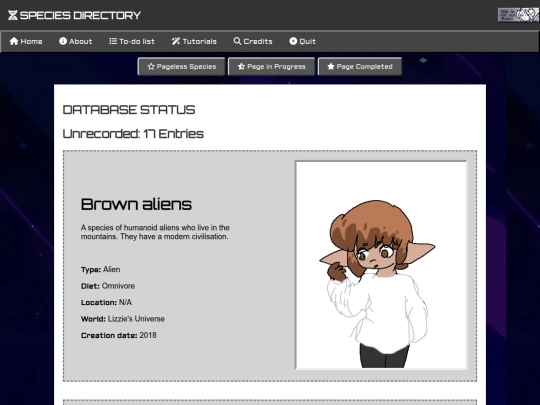View the Credits page
Image resolution: width=540 pixels, height=405 pixels.
point(253,41)
